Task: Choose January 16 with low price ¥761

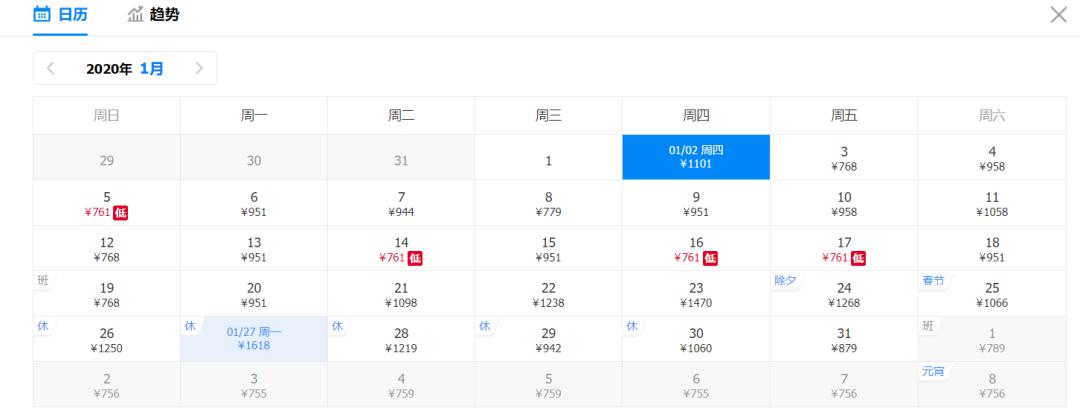Action: coord(696,249)
